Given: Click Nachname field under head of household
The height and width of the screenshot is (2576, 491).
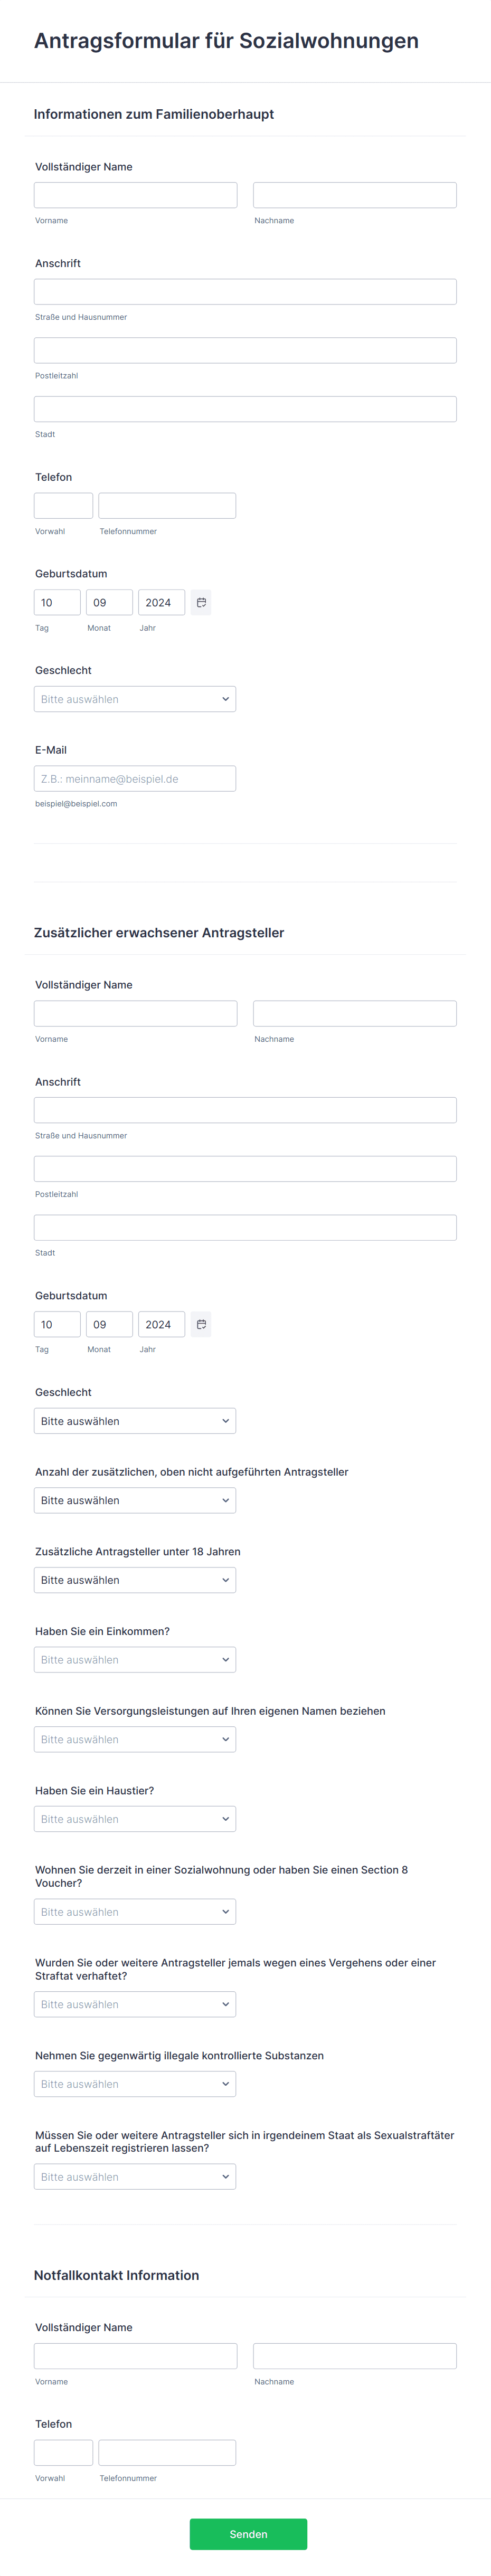Looking at the screenshot, I should click(354, 195).
